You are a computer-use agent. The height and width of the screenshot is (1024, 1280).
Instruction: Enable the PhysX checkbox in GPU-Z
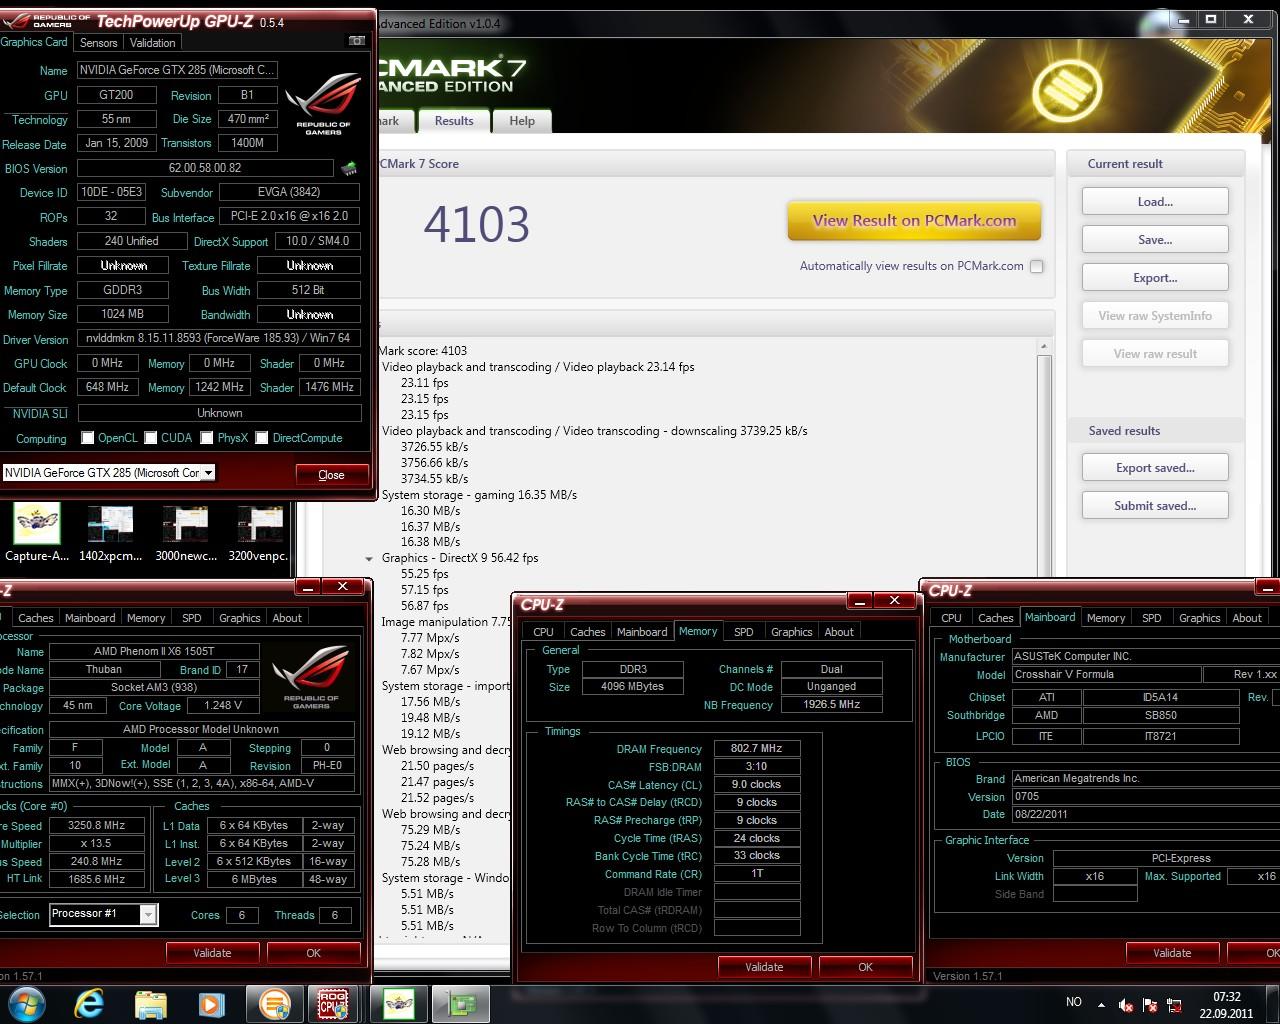[206, 438]
